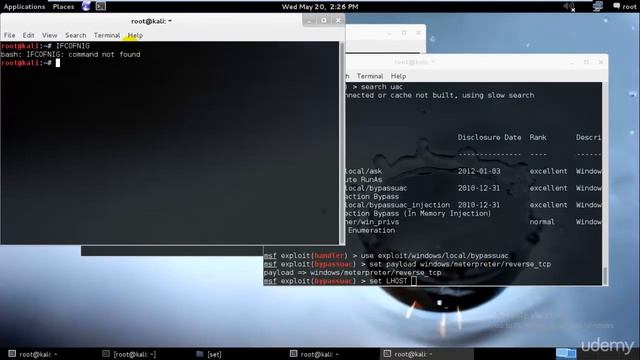Click the muted volume icon
This screenshot has height=360, width=640.
coord(569,7)
